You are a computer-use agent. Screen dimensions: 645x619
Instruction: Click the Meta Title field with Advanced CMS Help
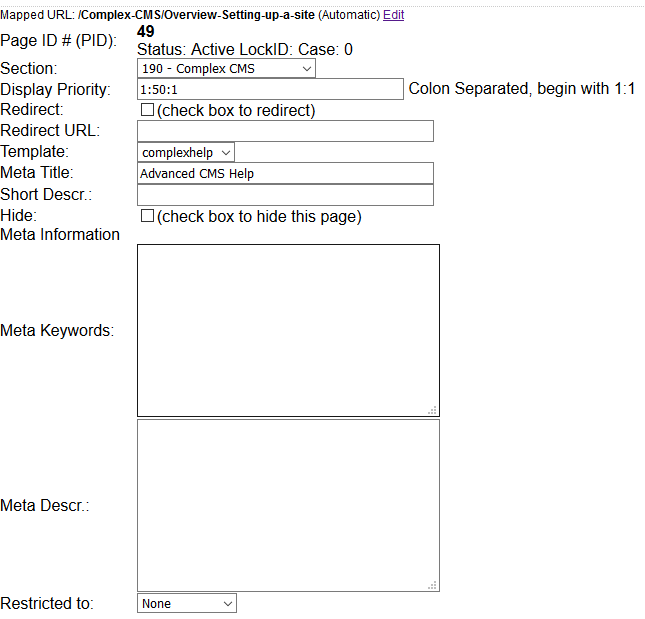[285, 173]
